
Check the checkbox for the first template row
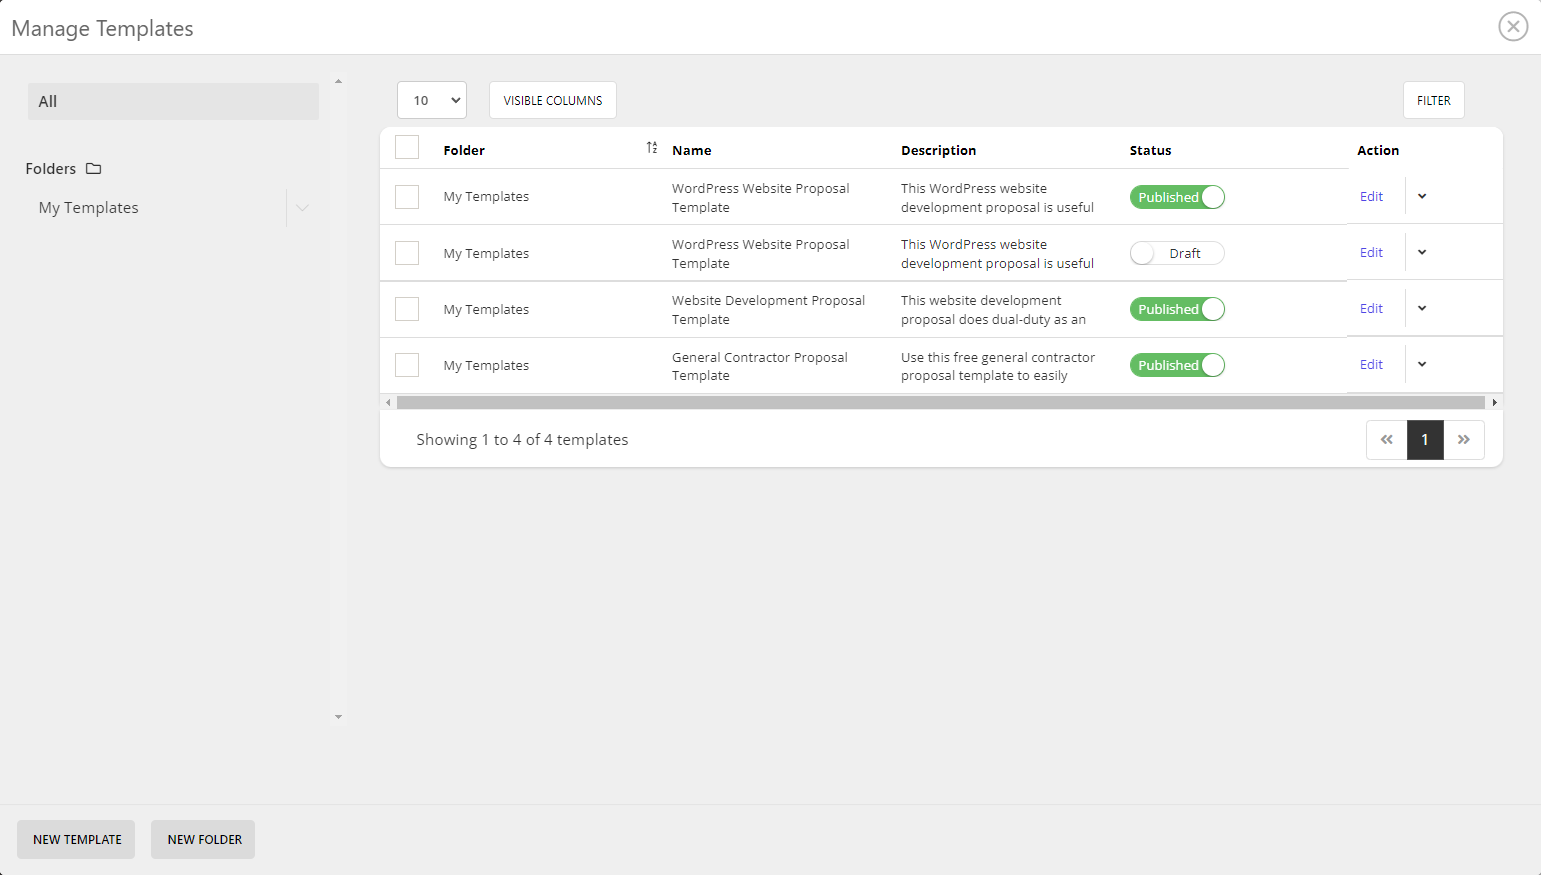[407, 196]
